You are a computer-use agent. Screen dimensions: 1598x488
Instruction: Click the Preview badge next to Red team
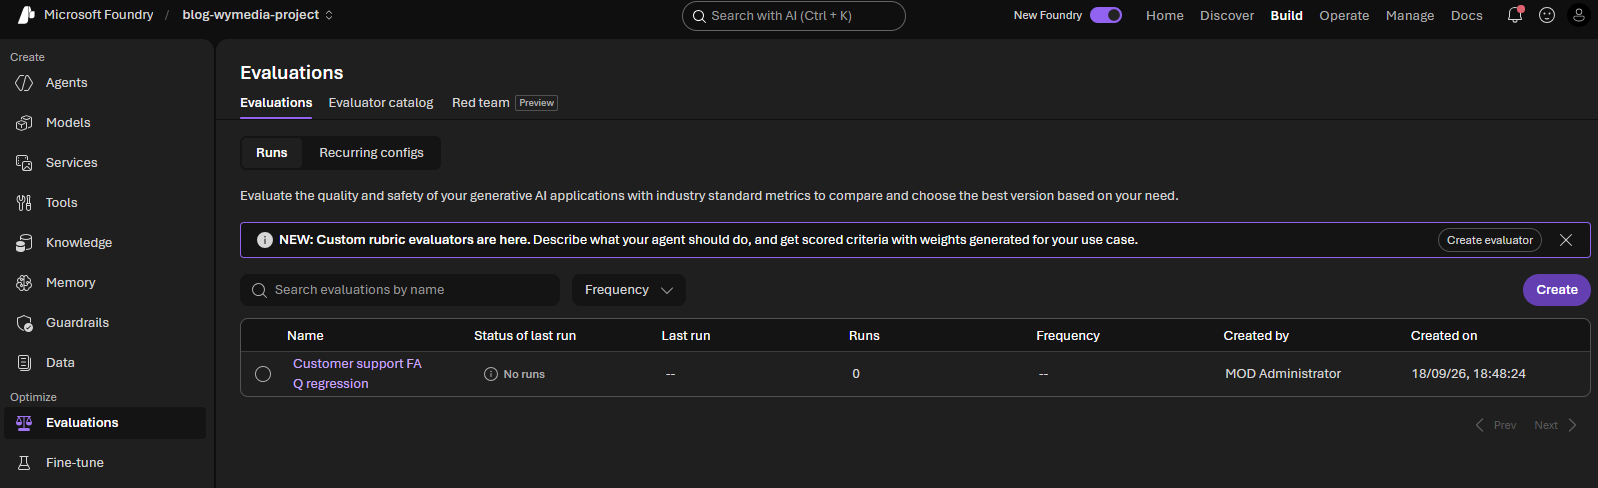(536, 103)
